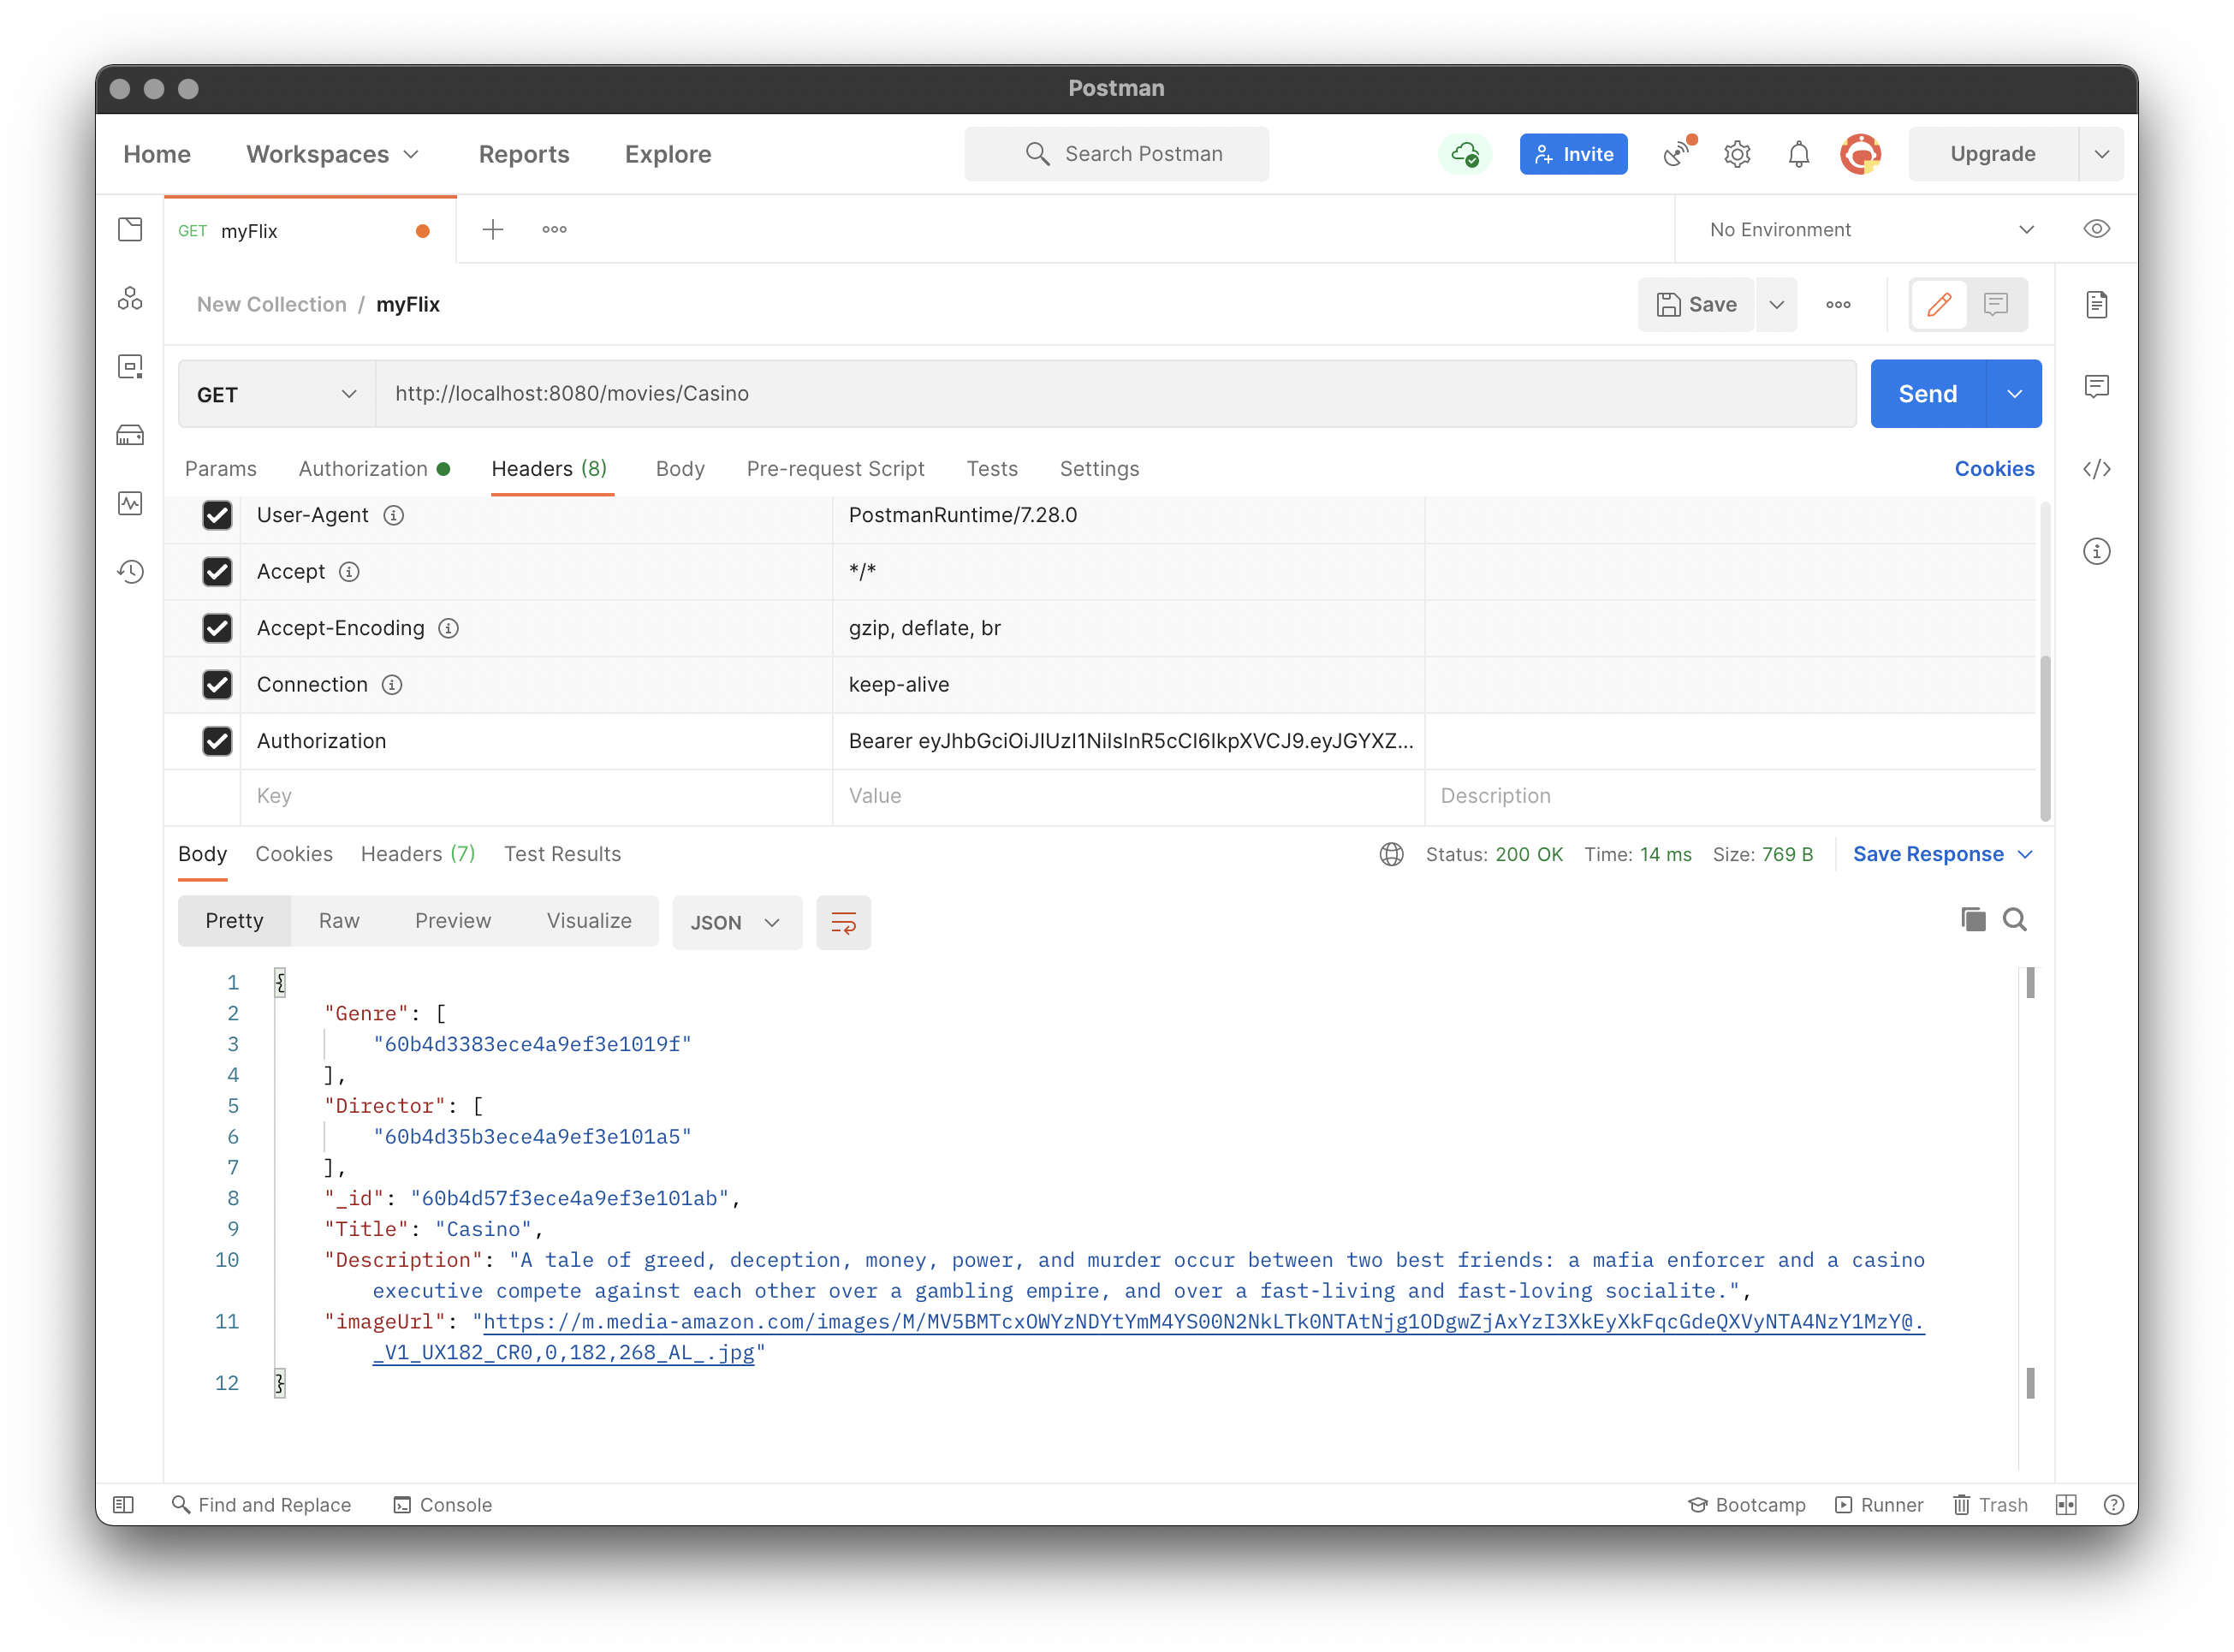Open the Monitors sidebar panel
The width and height of the screenshot is (2234, 1652).
tap(130, 503)
